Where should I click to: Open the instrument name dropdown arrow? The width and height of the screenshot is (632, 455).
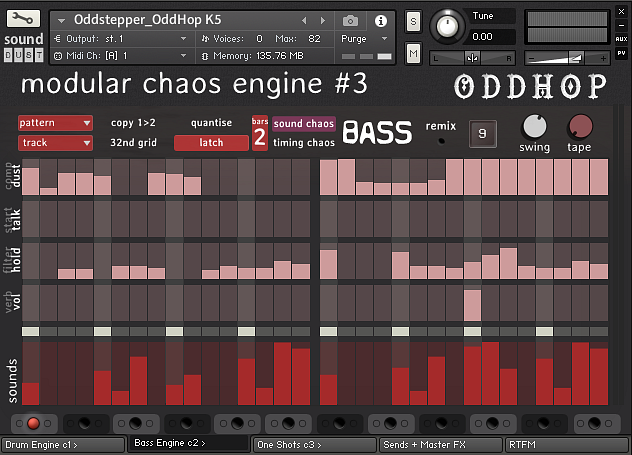61,20
